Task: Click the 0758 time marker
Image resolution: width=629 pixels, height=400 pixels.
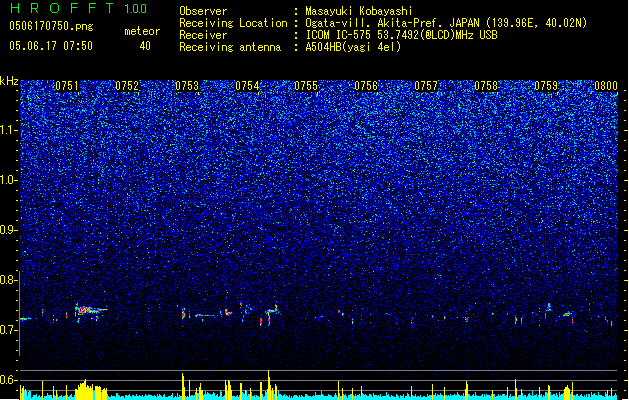Action: pyautogui.click(x=486, y=86)
